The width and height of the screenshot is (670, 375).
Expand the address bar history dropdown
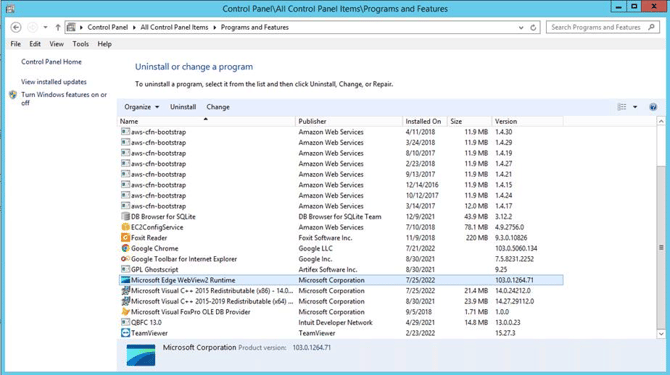pyautogui.click(x=521, y=27)
